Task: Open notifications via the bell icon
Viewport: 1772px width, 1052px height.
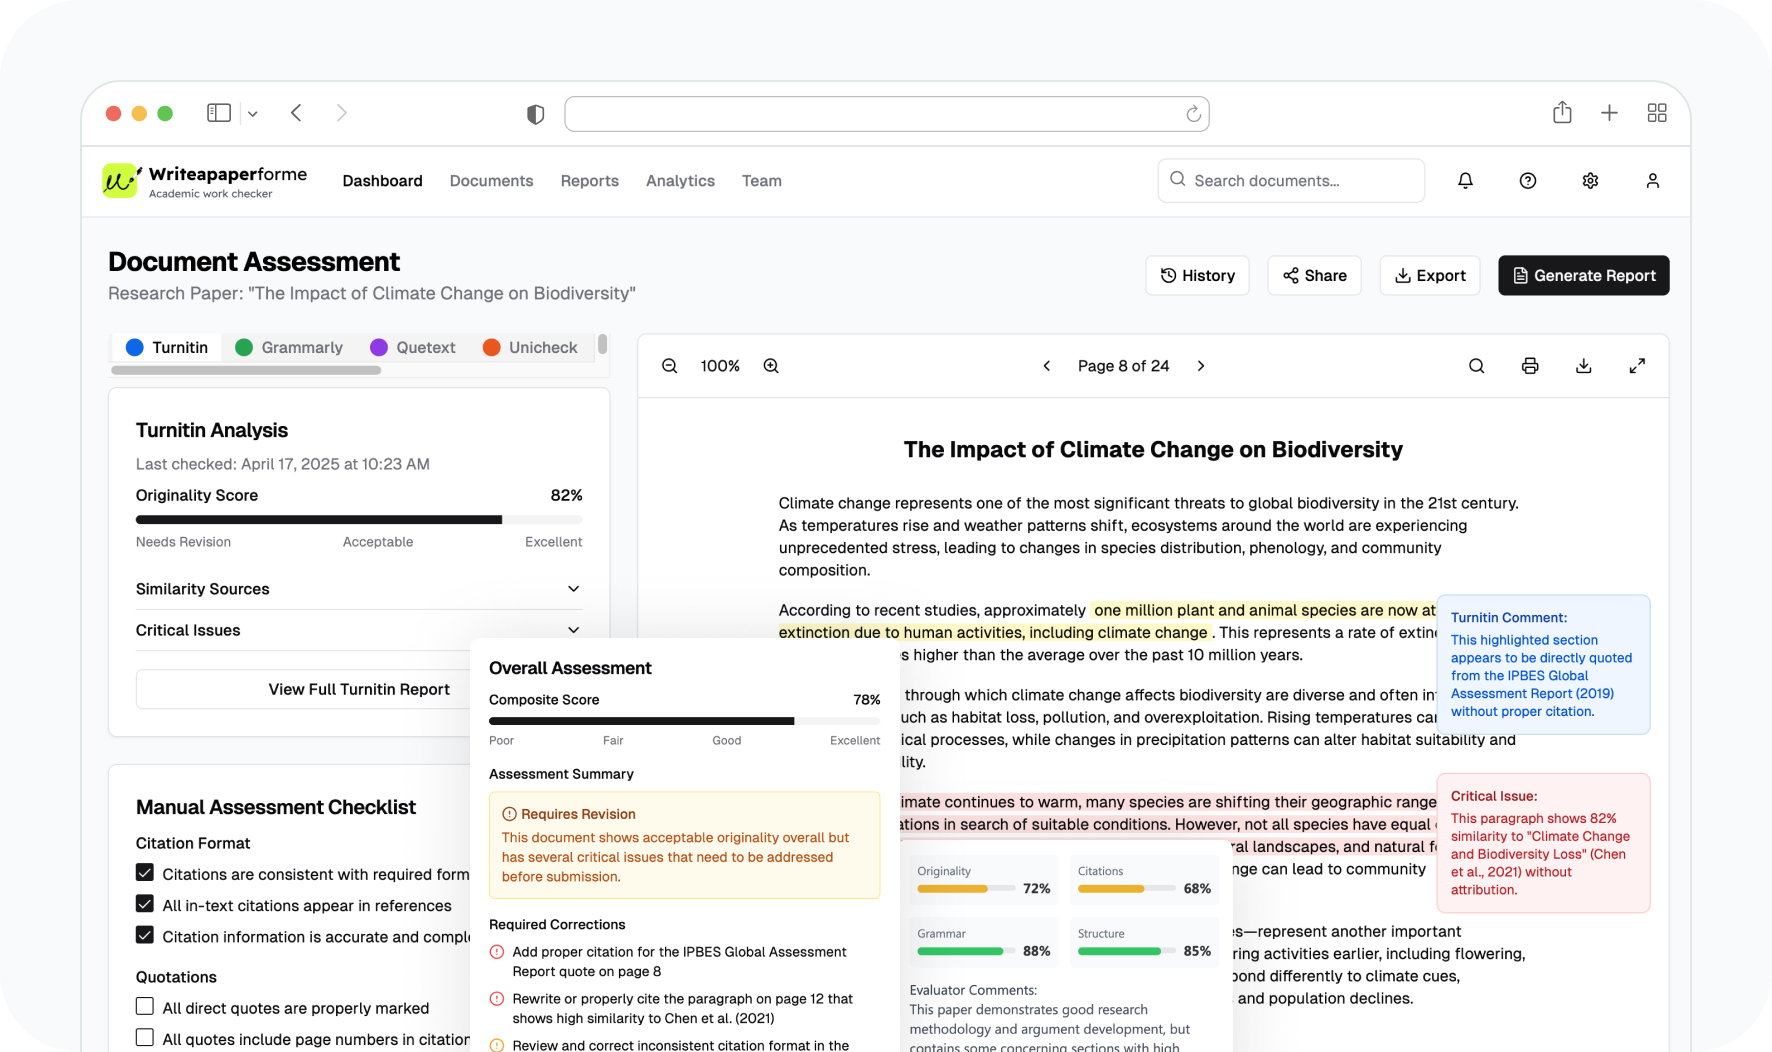Action: tap(1465, 180)
